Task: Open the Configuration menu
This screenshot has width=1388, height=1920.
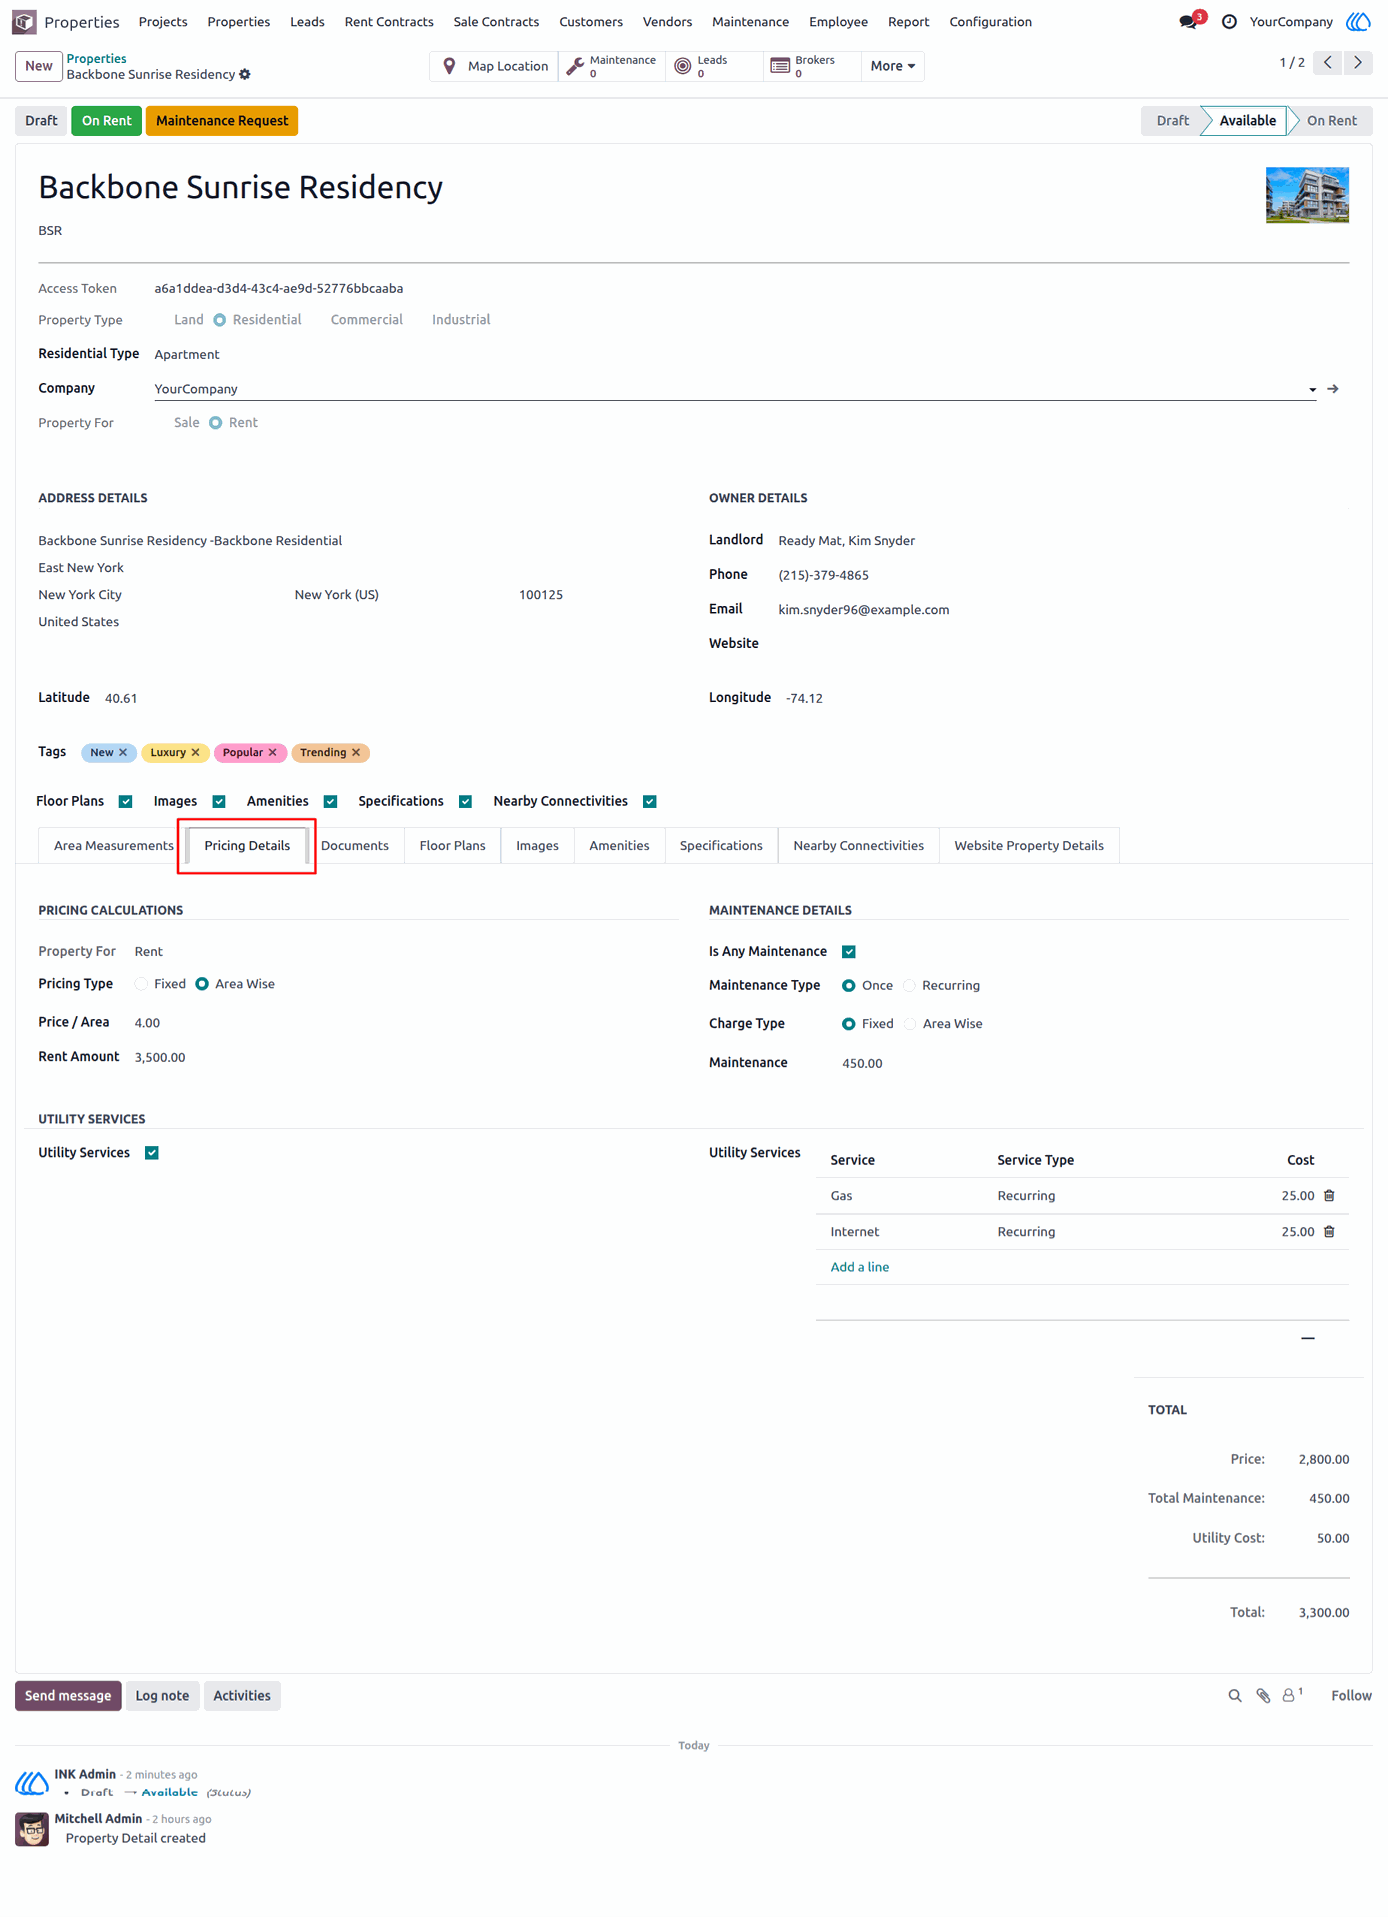Action: click(x=990, y=22)
